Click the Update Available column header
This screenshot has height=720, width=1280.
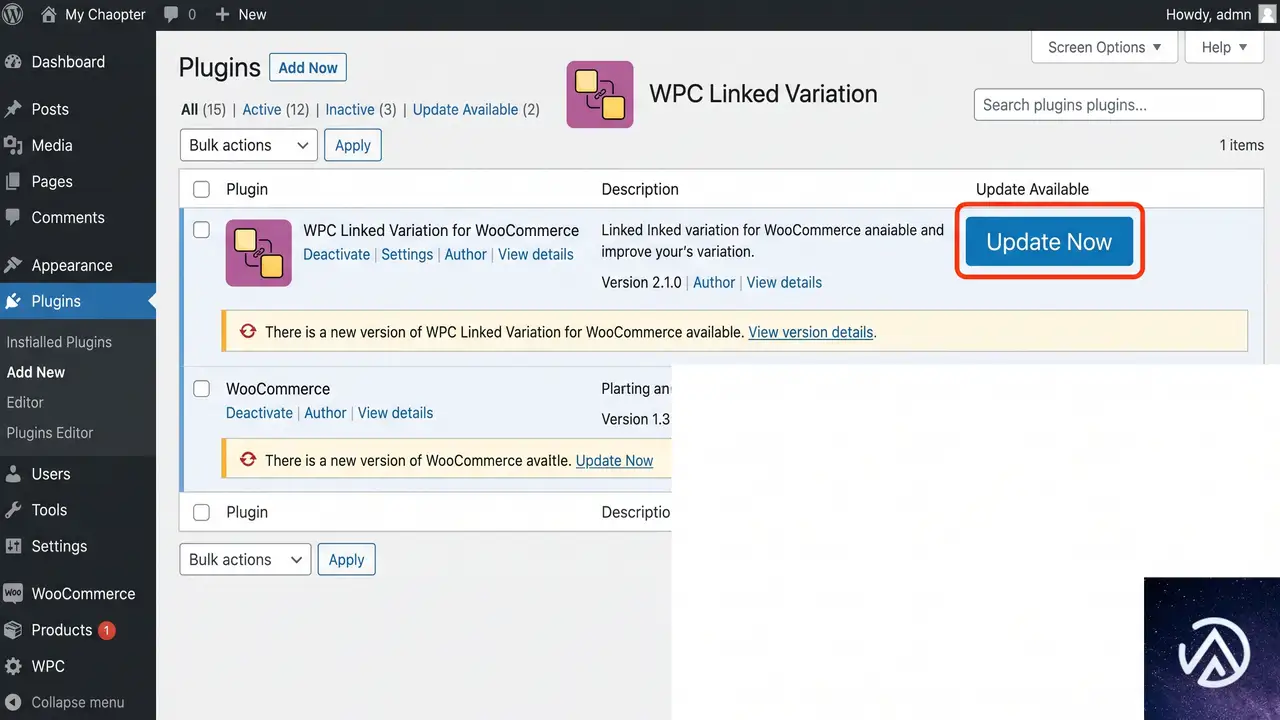tap(1033, 189)
